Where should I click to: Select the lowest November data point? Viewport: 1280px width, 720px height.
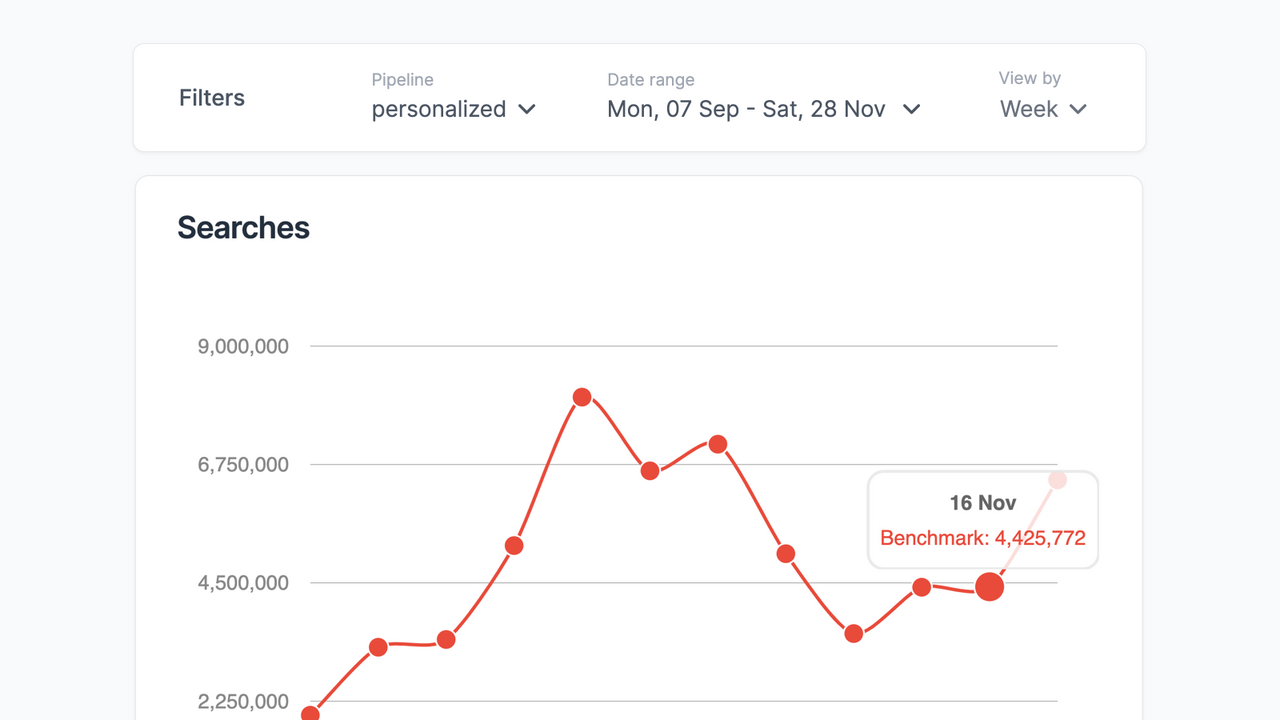click(x=853, y=633)
